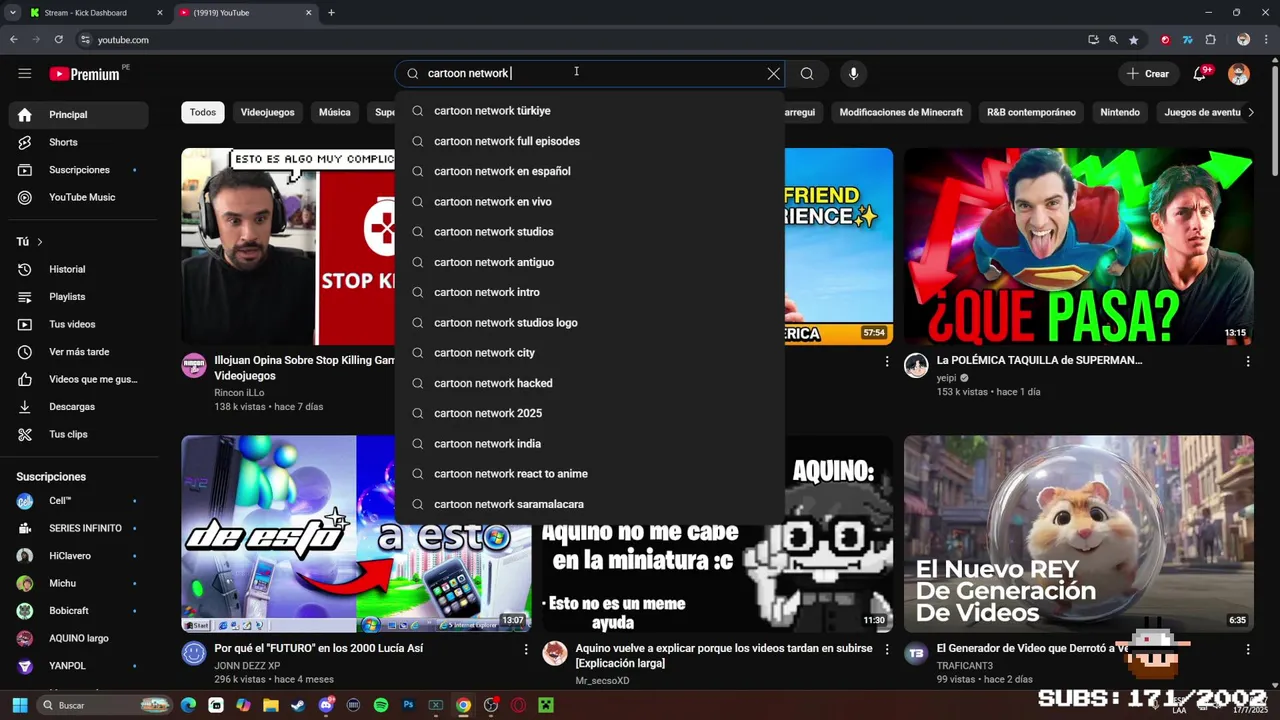1280x720 pixels.
Task: Open Windows Start menu
Action: click(19, 705)
